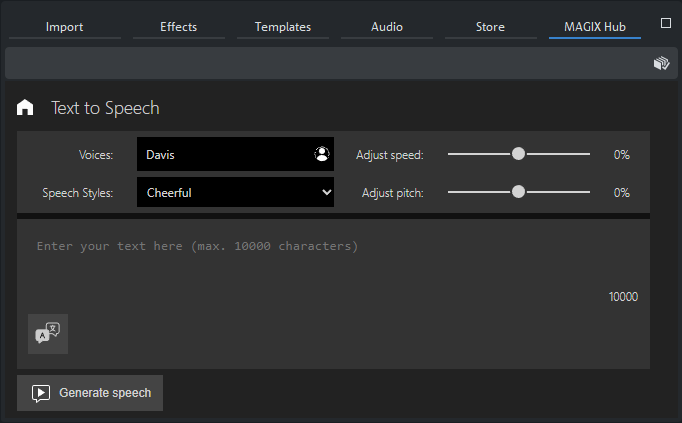Image resolution: width=682 pixels, height=423 pixels.
Task: Click the Adjust speed slider handle
Action: (x=518, y=154)
